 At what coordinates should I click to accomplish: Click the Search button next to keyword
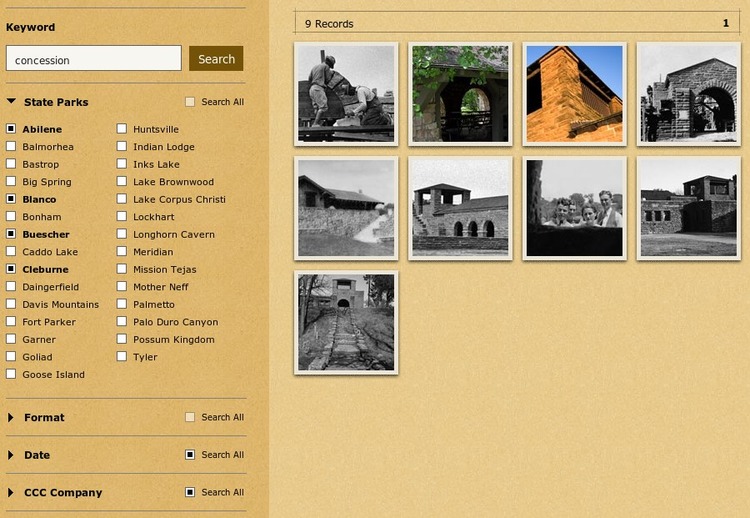[x=216, y=59]
